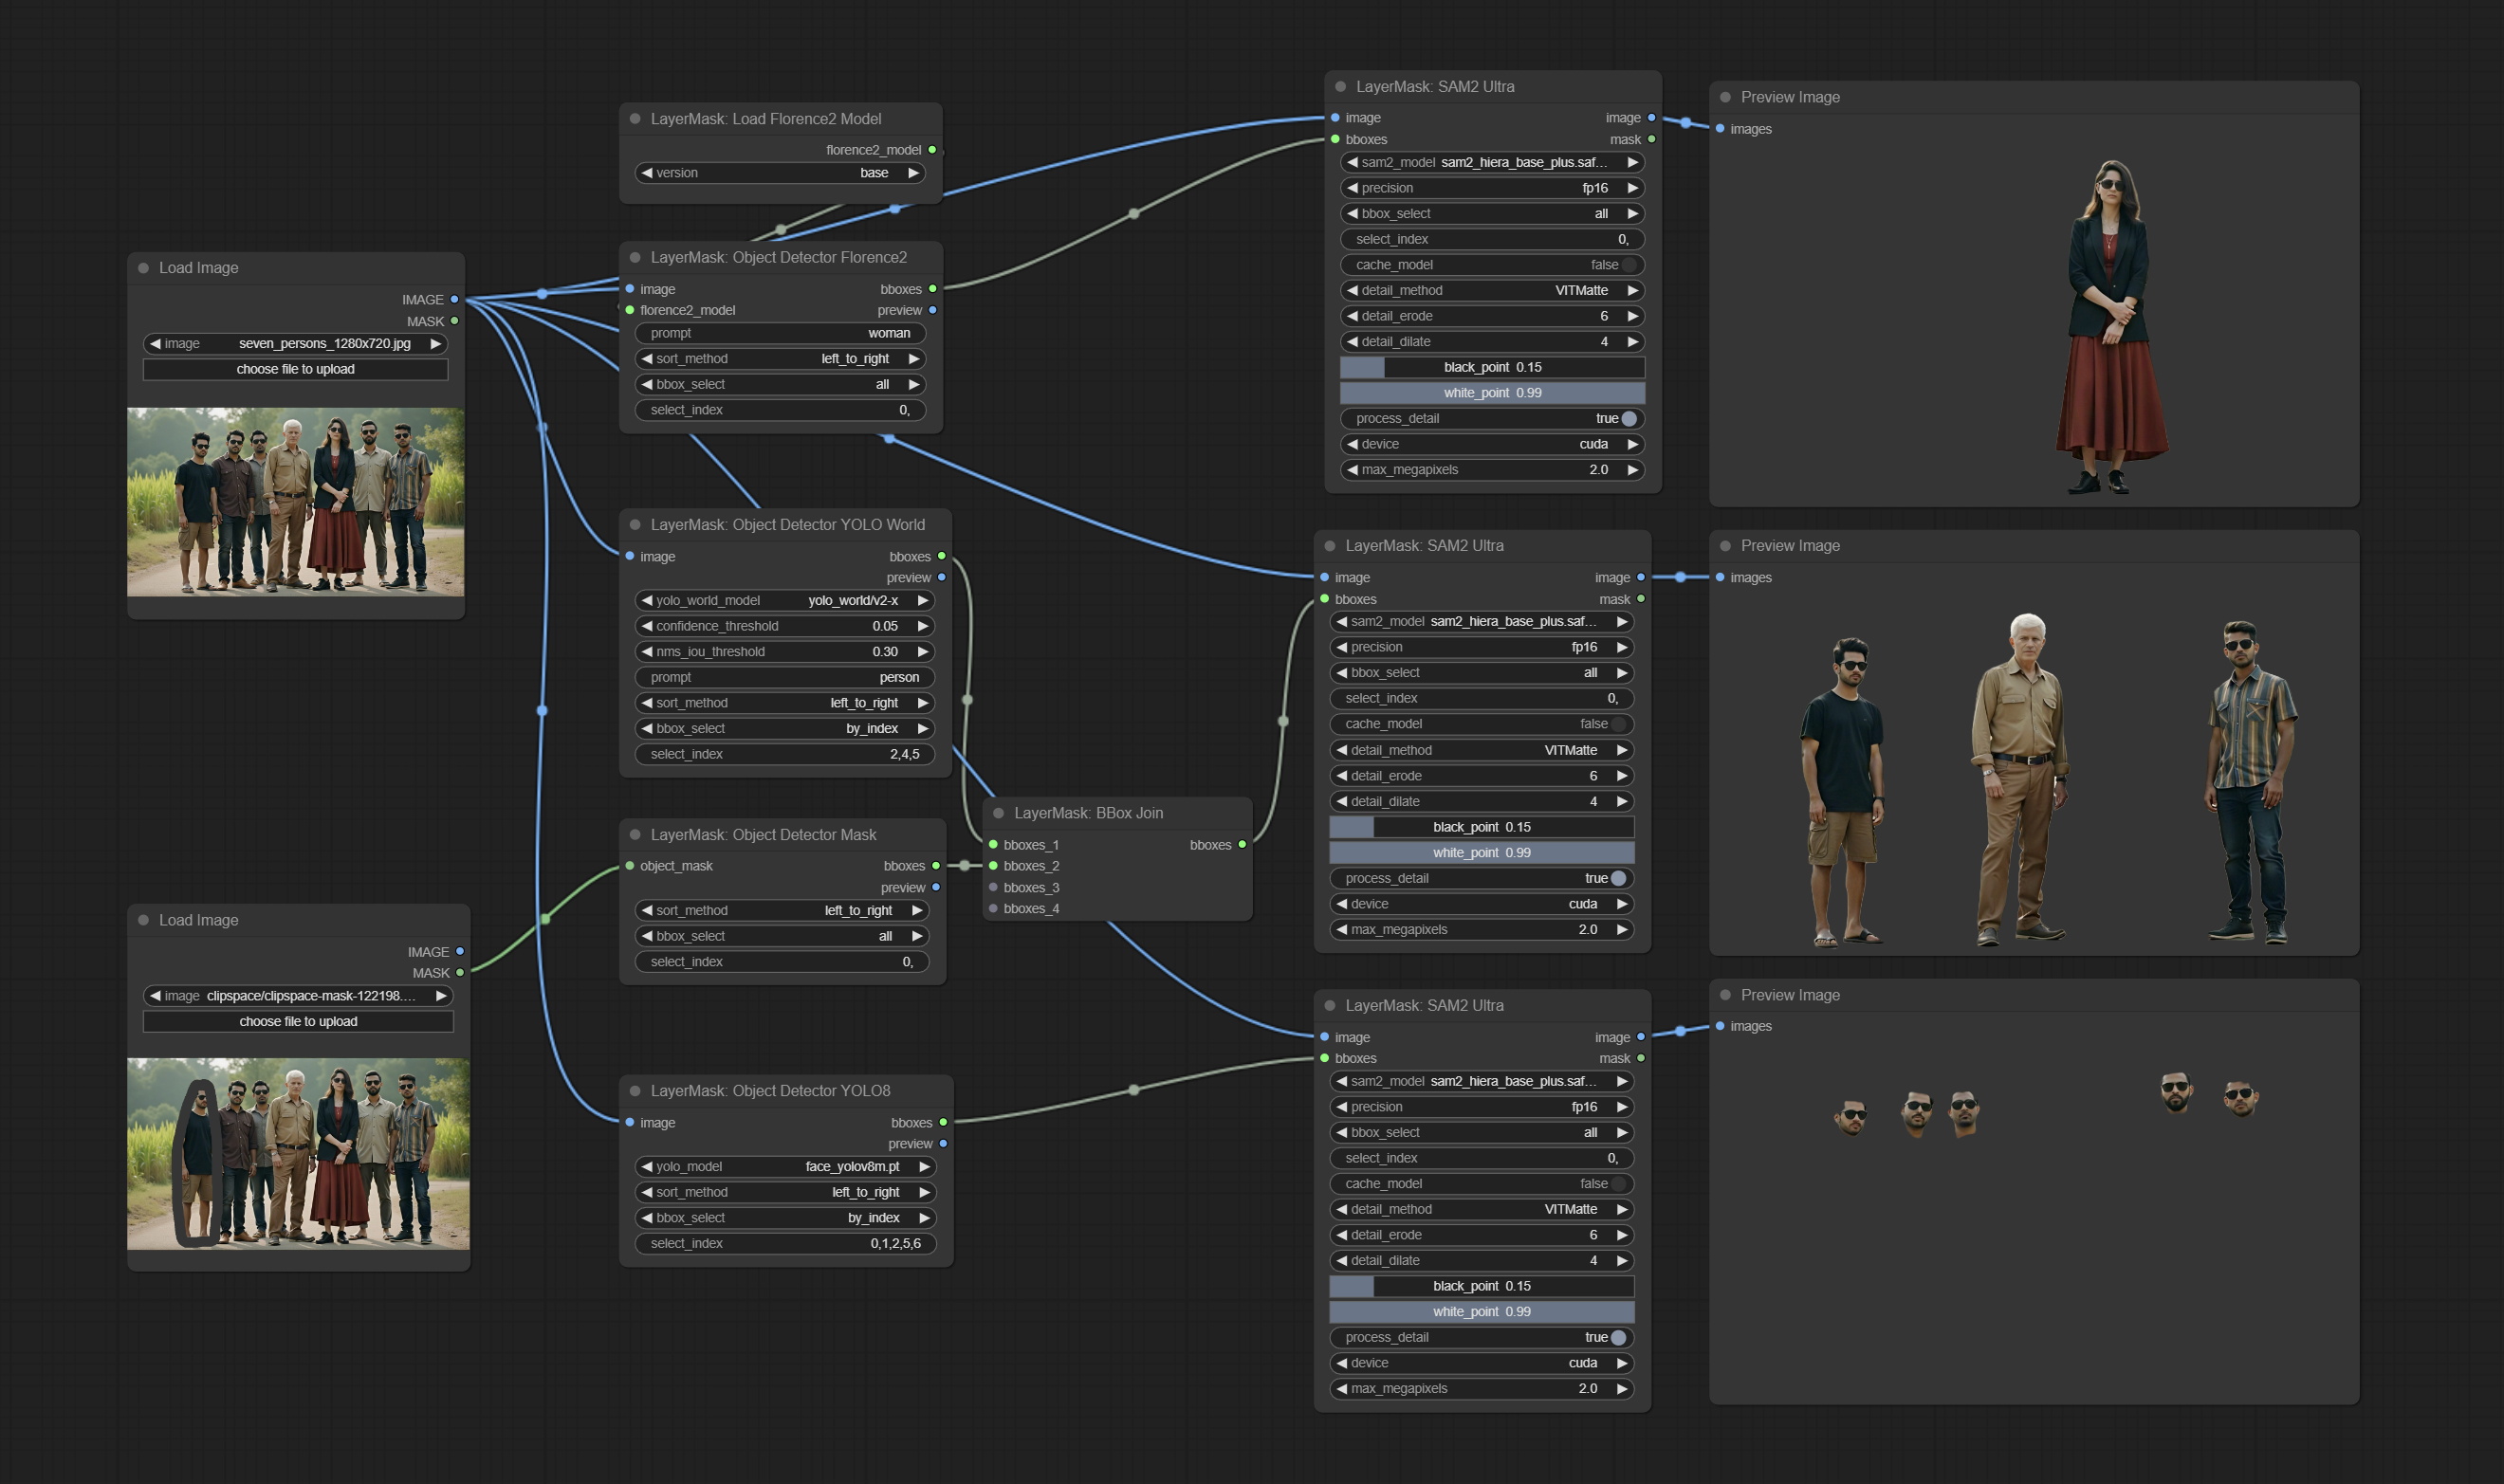Toggle process_detail in middle SAM2 Ultra node
2504x1484 pixels.
1618,879
